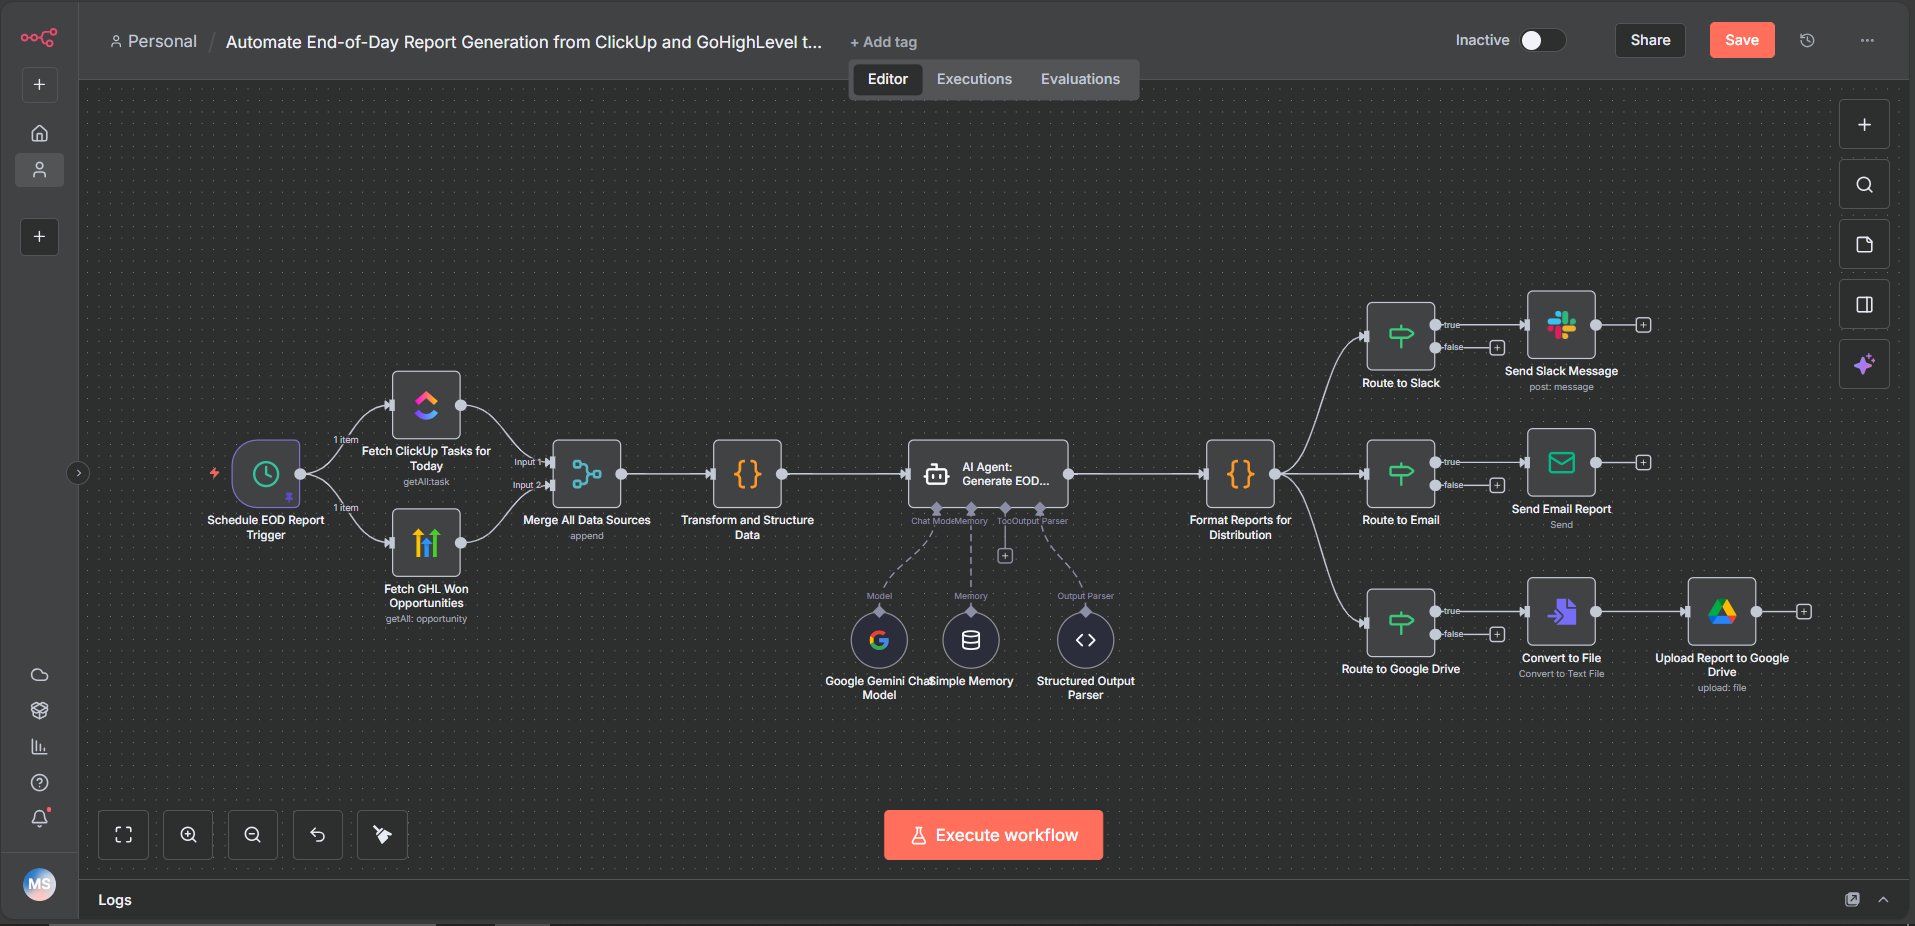The height and width of the screenshot is (926, 1915).
Task: Select the Google Gemini Chat Model node
Action: [879, 640]
